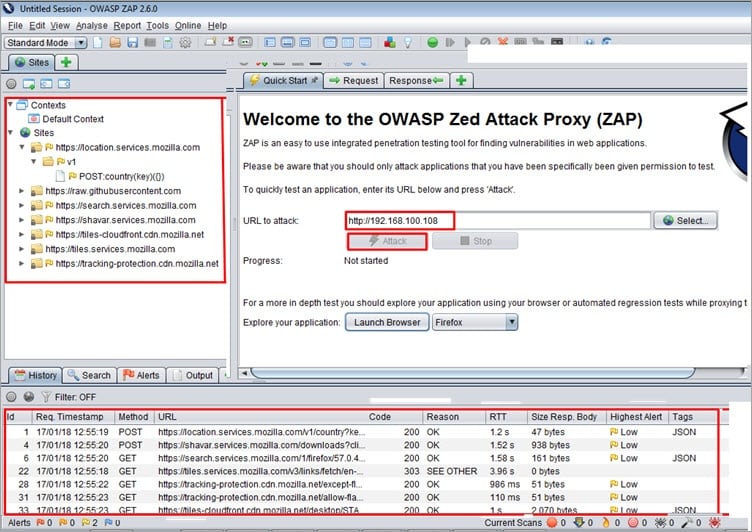Select the POST:country(key)({}) tree item
The image size is (752, 532).
pos(121,176)
